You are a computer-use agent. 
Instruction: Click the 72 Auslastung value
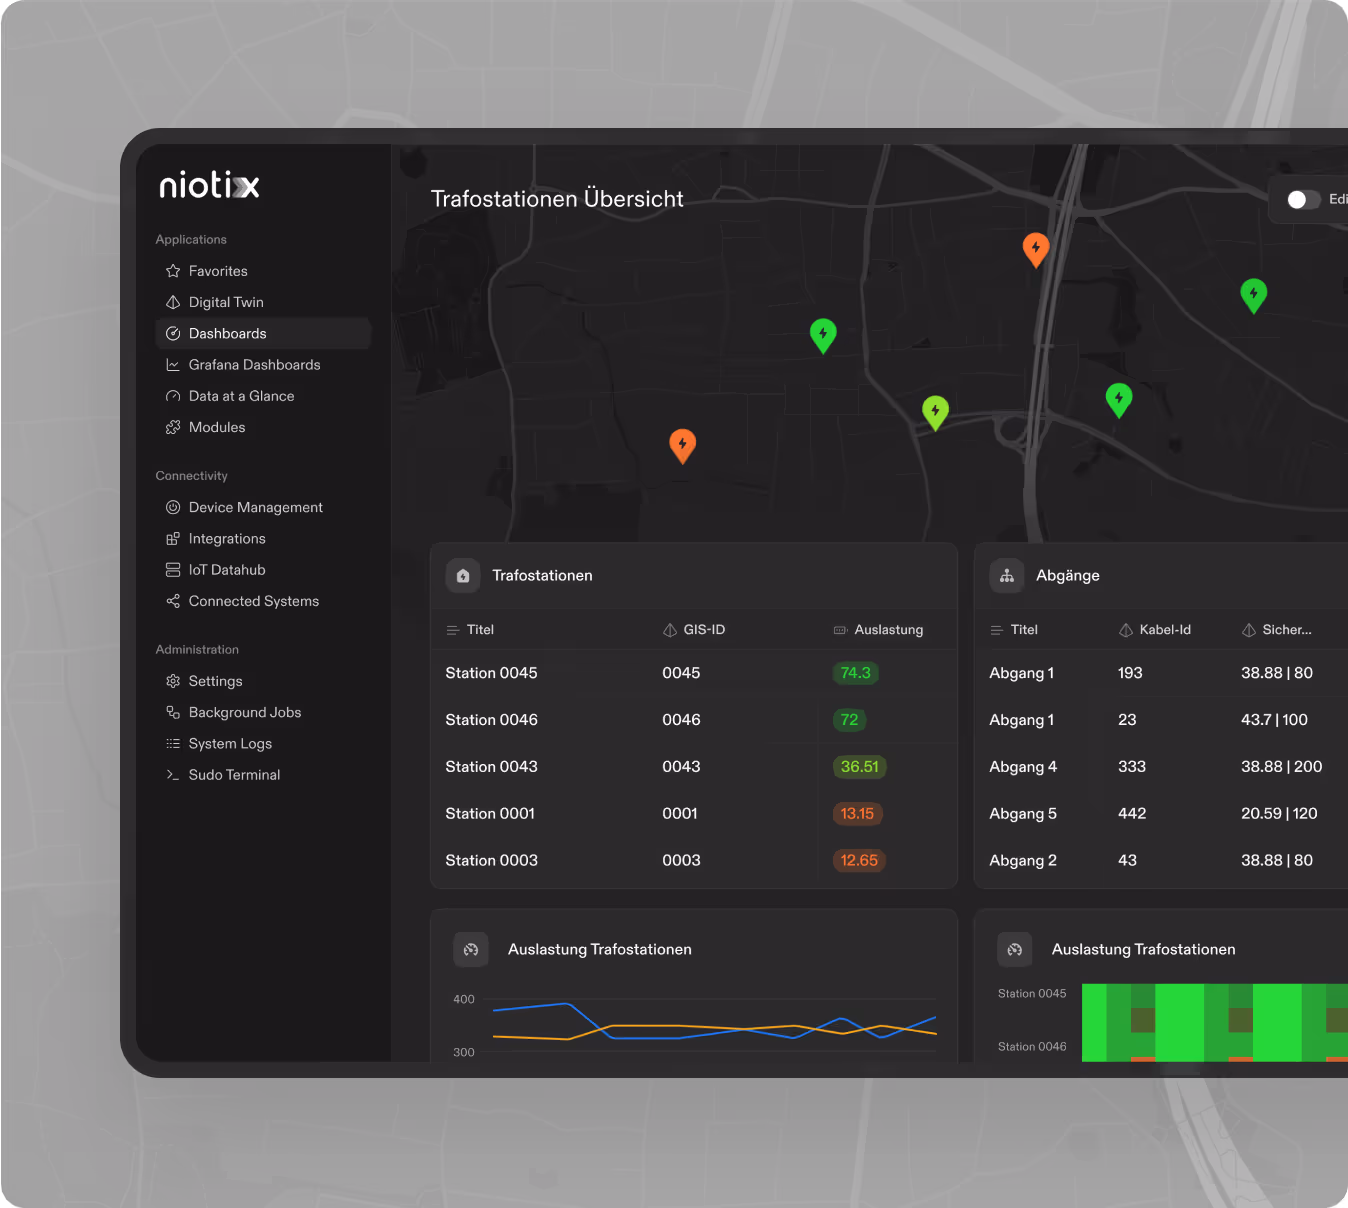coord(849,720)
